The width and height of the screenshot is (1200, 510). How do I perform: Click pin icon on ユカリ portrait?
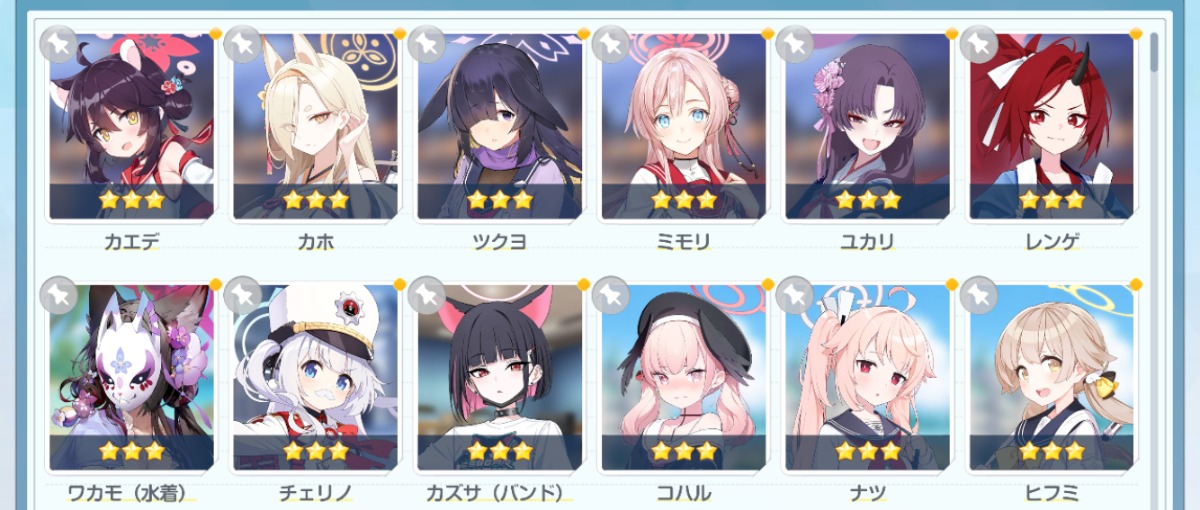pyautogui.click(x=794, y=43)
